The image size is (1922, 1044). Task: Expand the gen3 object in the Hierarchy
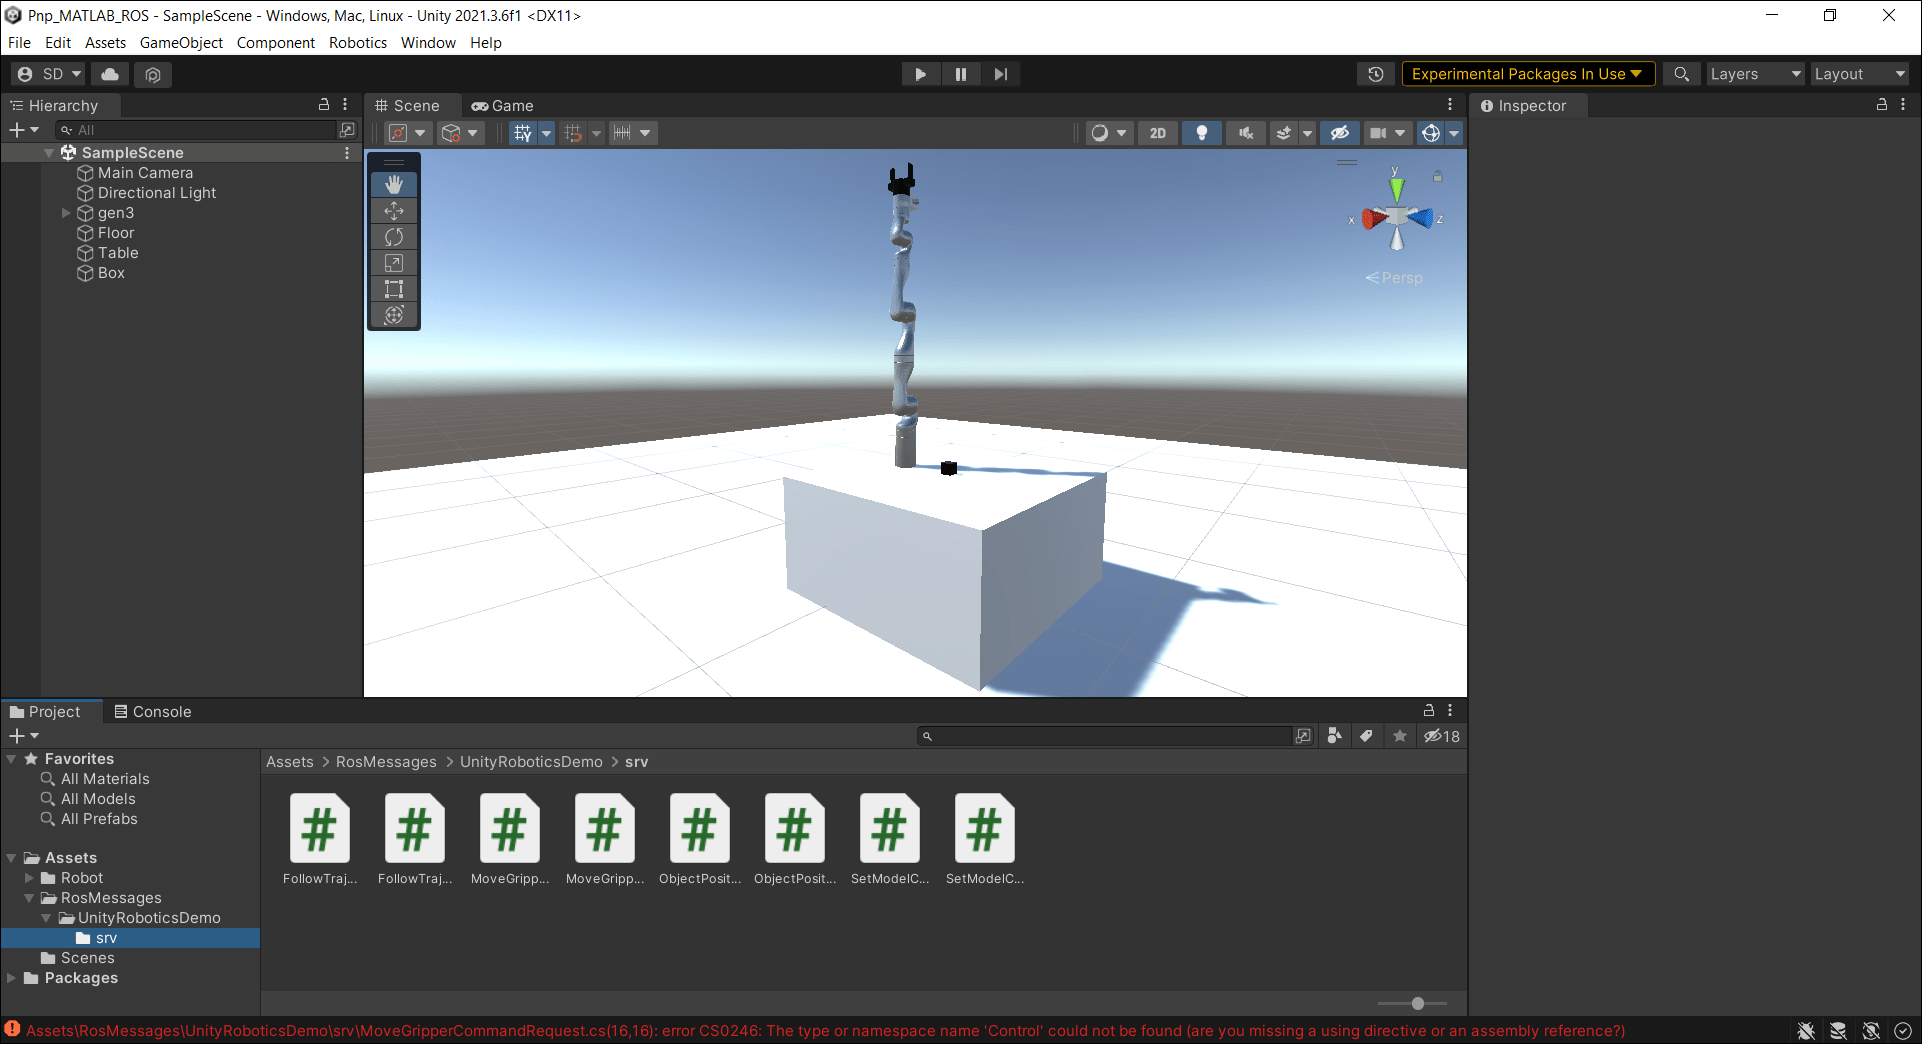coord(66,212)
